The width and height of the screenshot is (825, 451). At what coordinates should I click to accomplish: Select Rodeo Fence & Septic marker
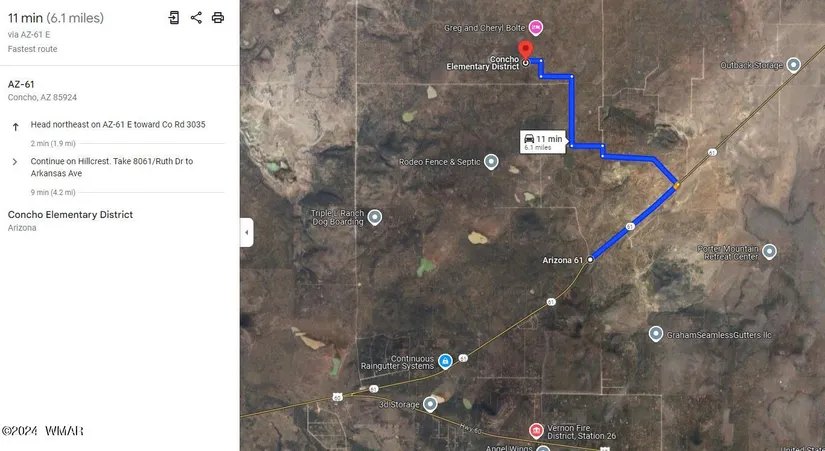tap(491, 162)
